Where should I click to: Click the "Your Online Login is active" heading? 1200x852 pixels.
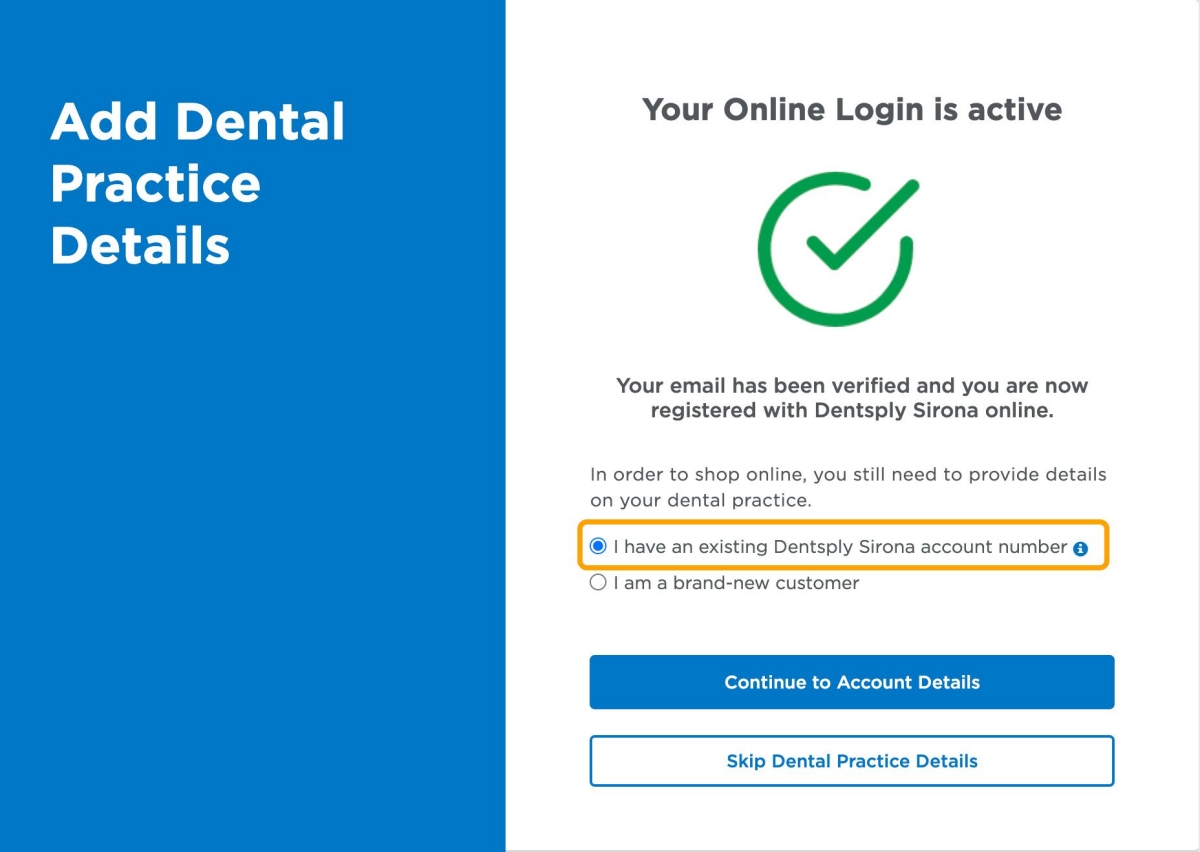click(851, 109)
